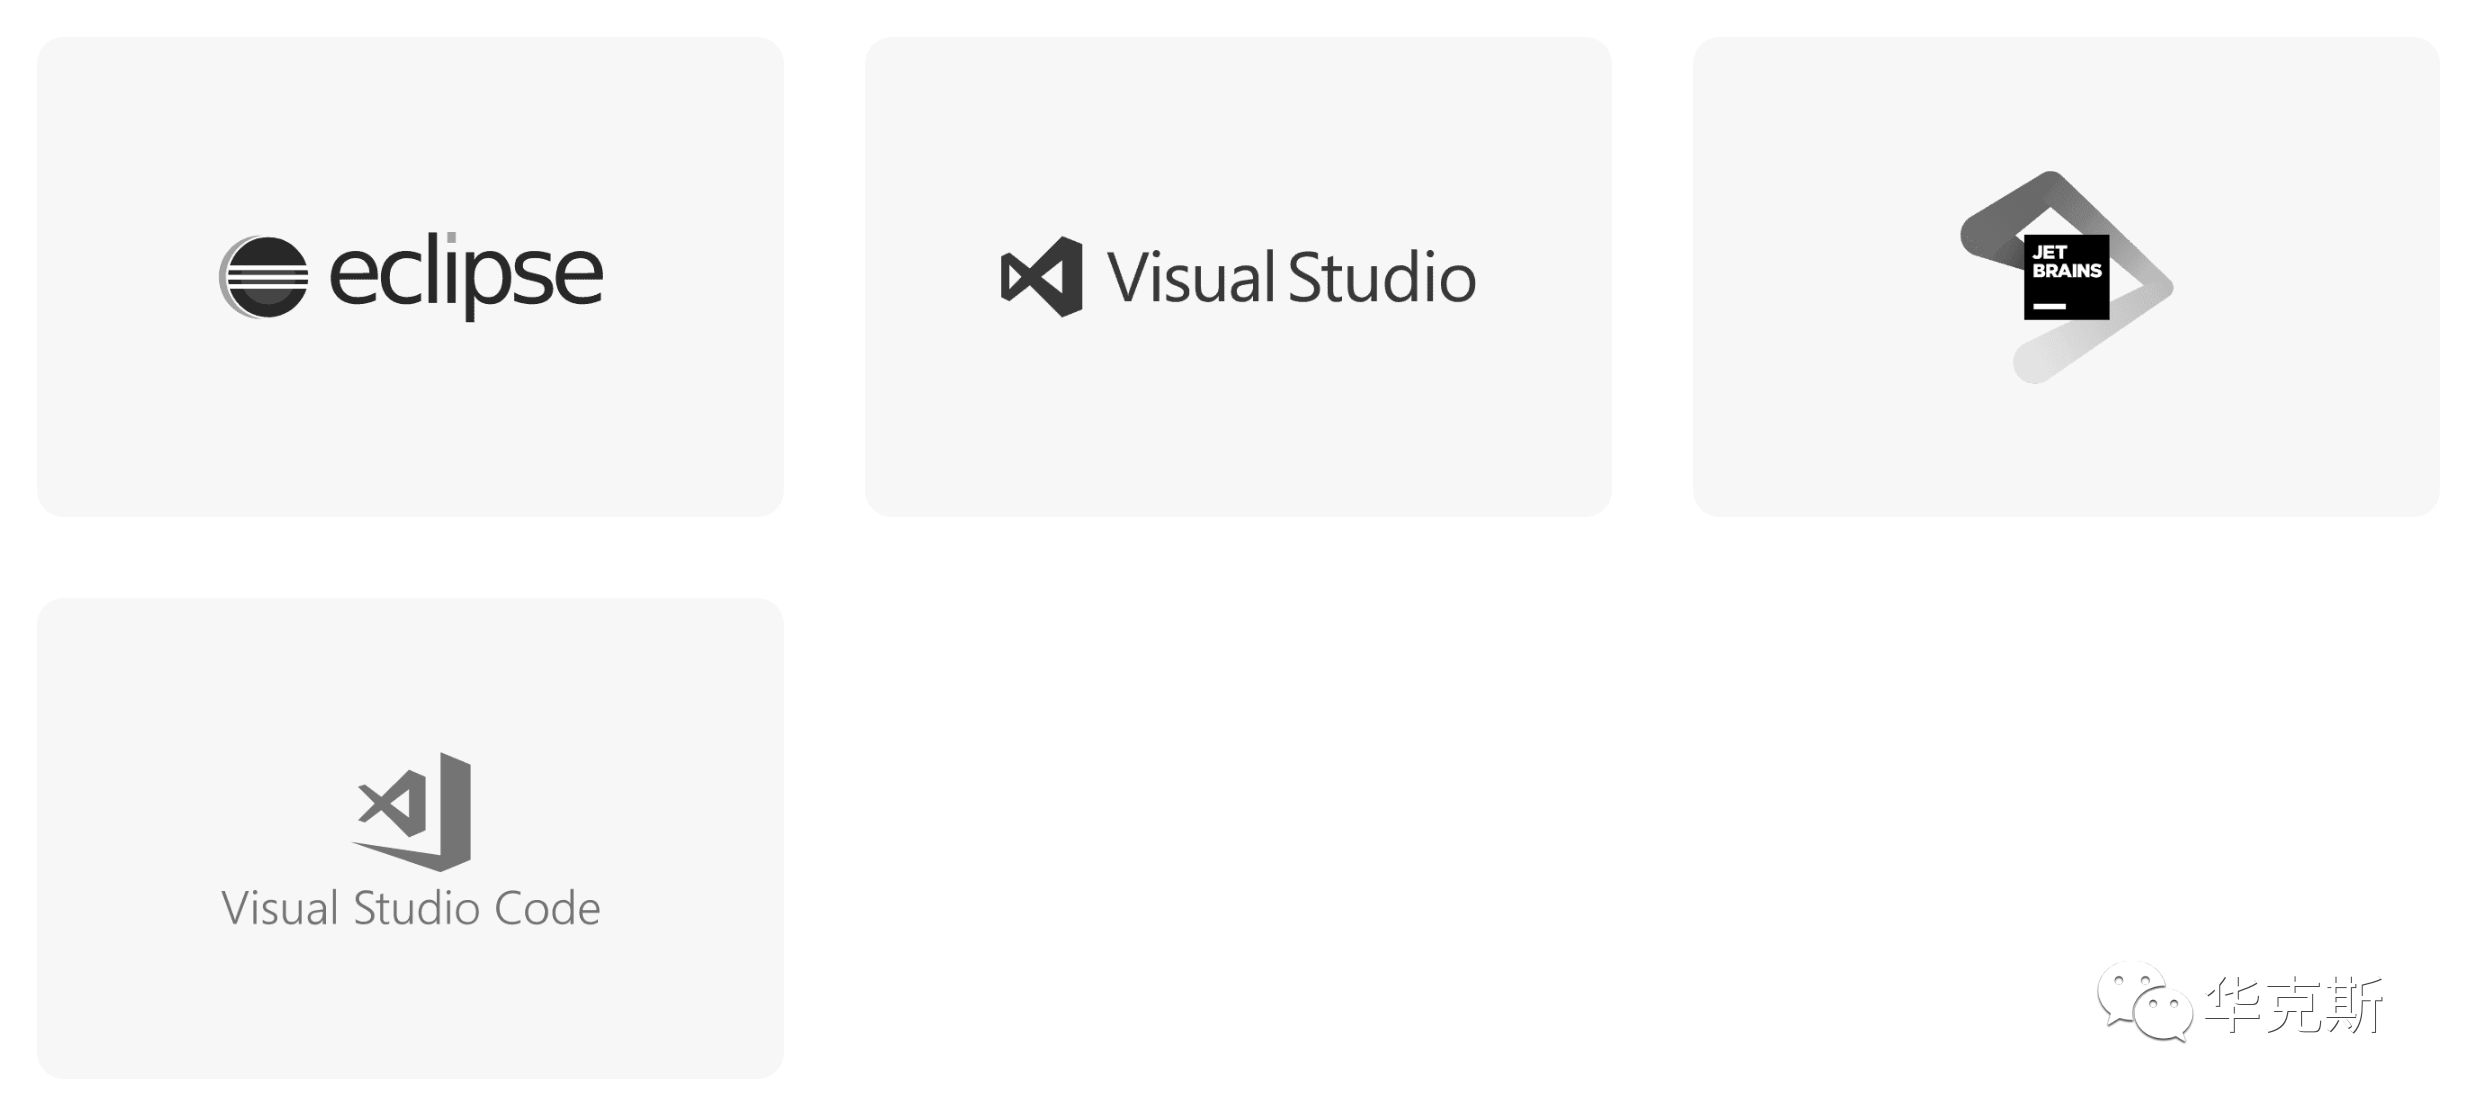
Task: Click the JetBrains gradient ribbon shape
Action: pos(2066,277)
